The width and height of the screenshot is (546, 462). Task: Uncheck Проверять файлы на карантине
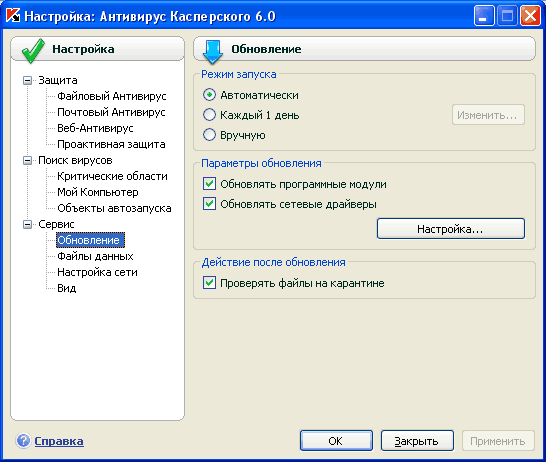[x=209, y=283]
